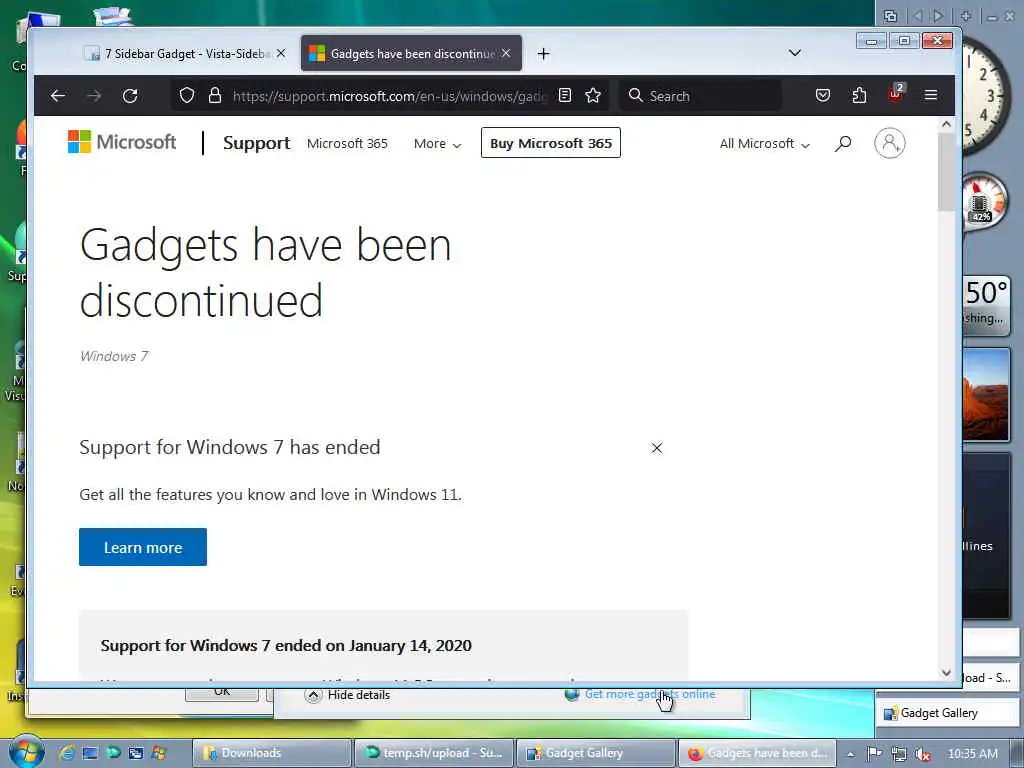Image resolution: width=1024 pixels, height=768 pixels.
Task: Click the muted volume tray icon
Action: 923,754
